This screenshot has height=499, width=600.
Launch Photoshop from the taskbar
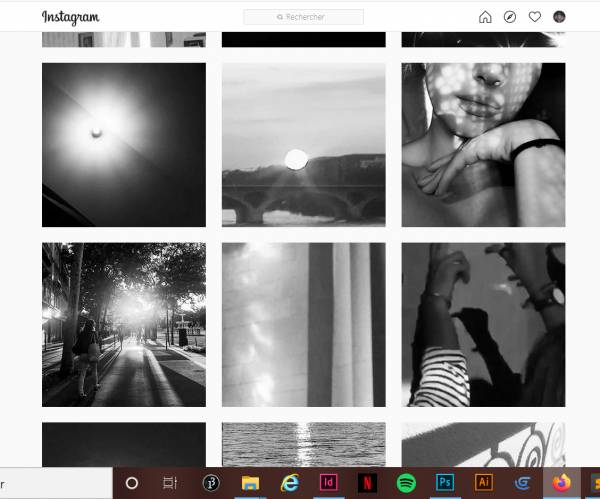445,483
